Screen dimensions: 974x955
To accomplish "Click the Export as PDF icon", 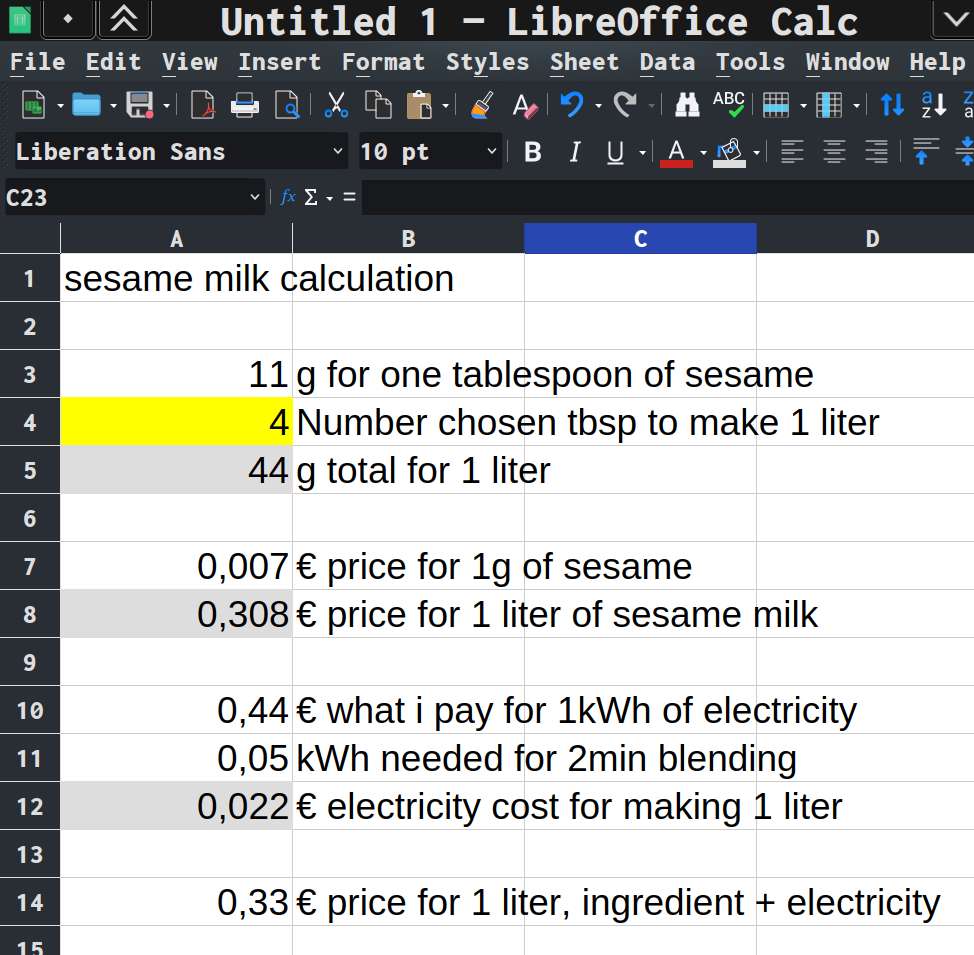I will tap(204, 105).
